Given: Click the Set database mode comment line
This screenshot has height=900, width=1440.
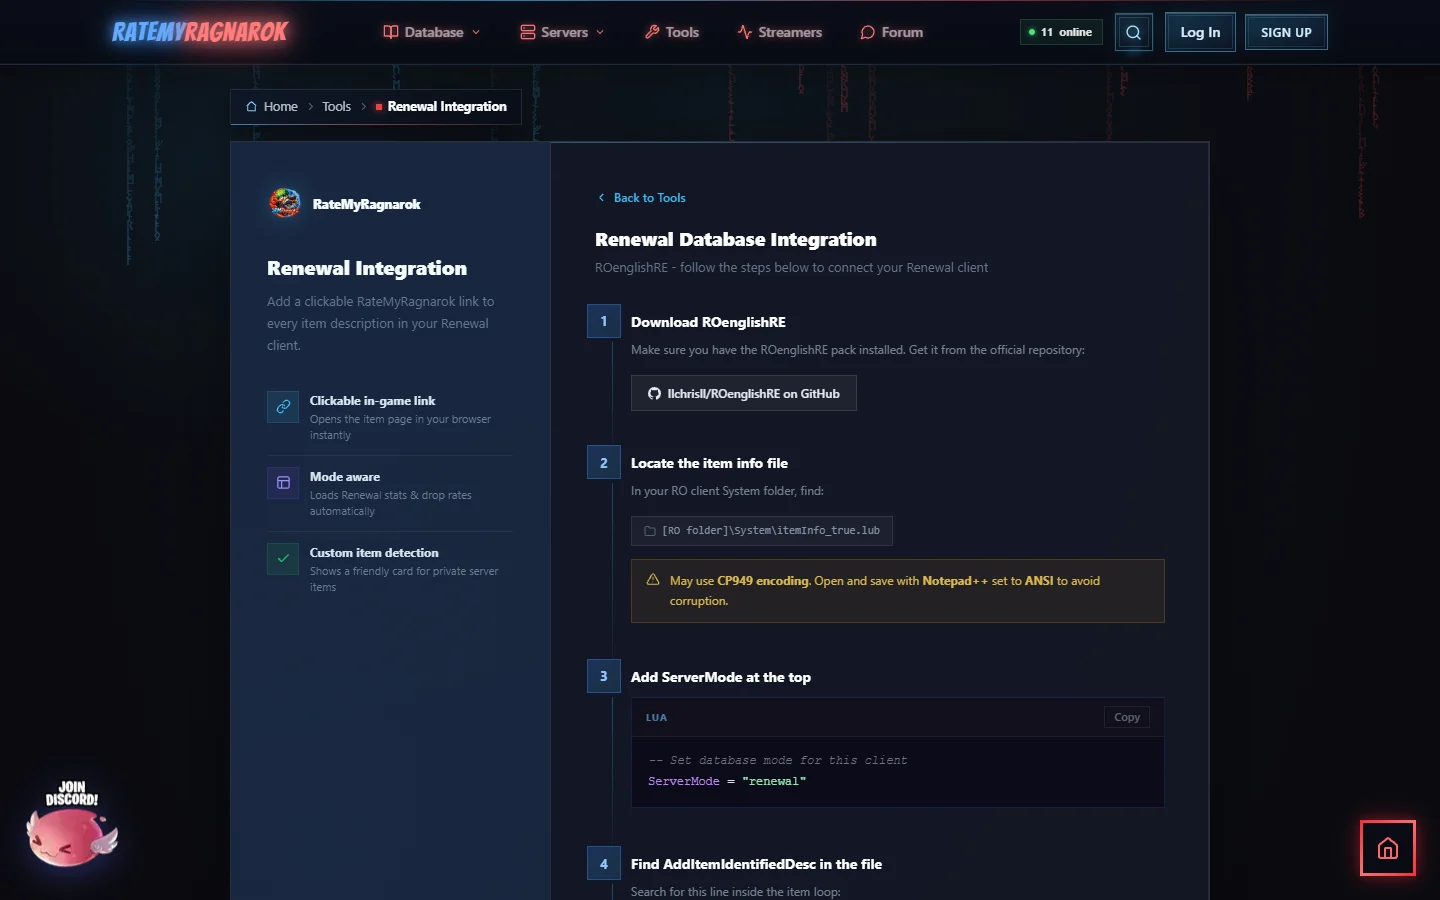Looking at the screenshot, I should [x=778, y=761].
